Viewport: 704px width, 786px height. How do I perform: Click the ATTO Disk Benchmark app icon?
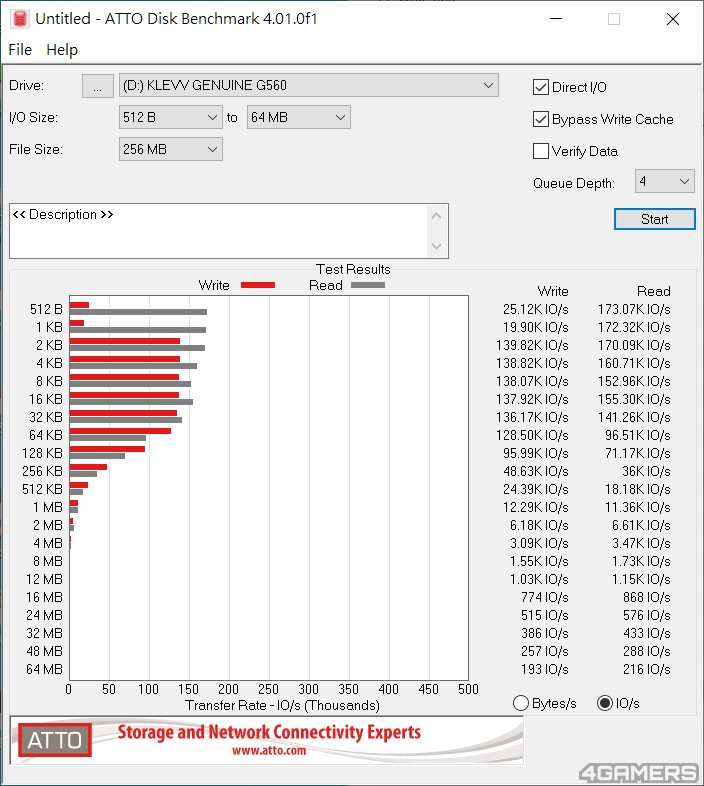(x=20, y=19)
